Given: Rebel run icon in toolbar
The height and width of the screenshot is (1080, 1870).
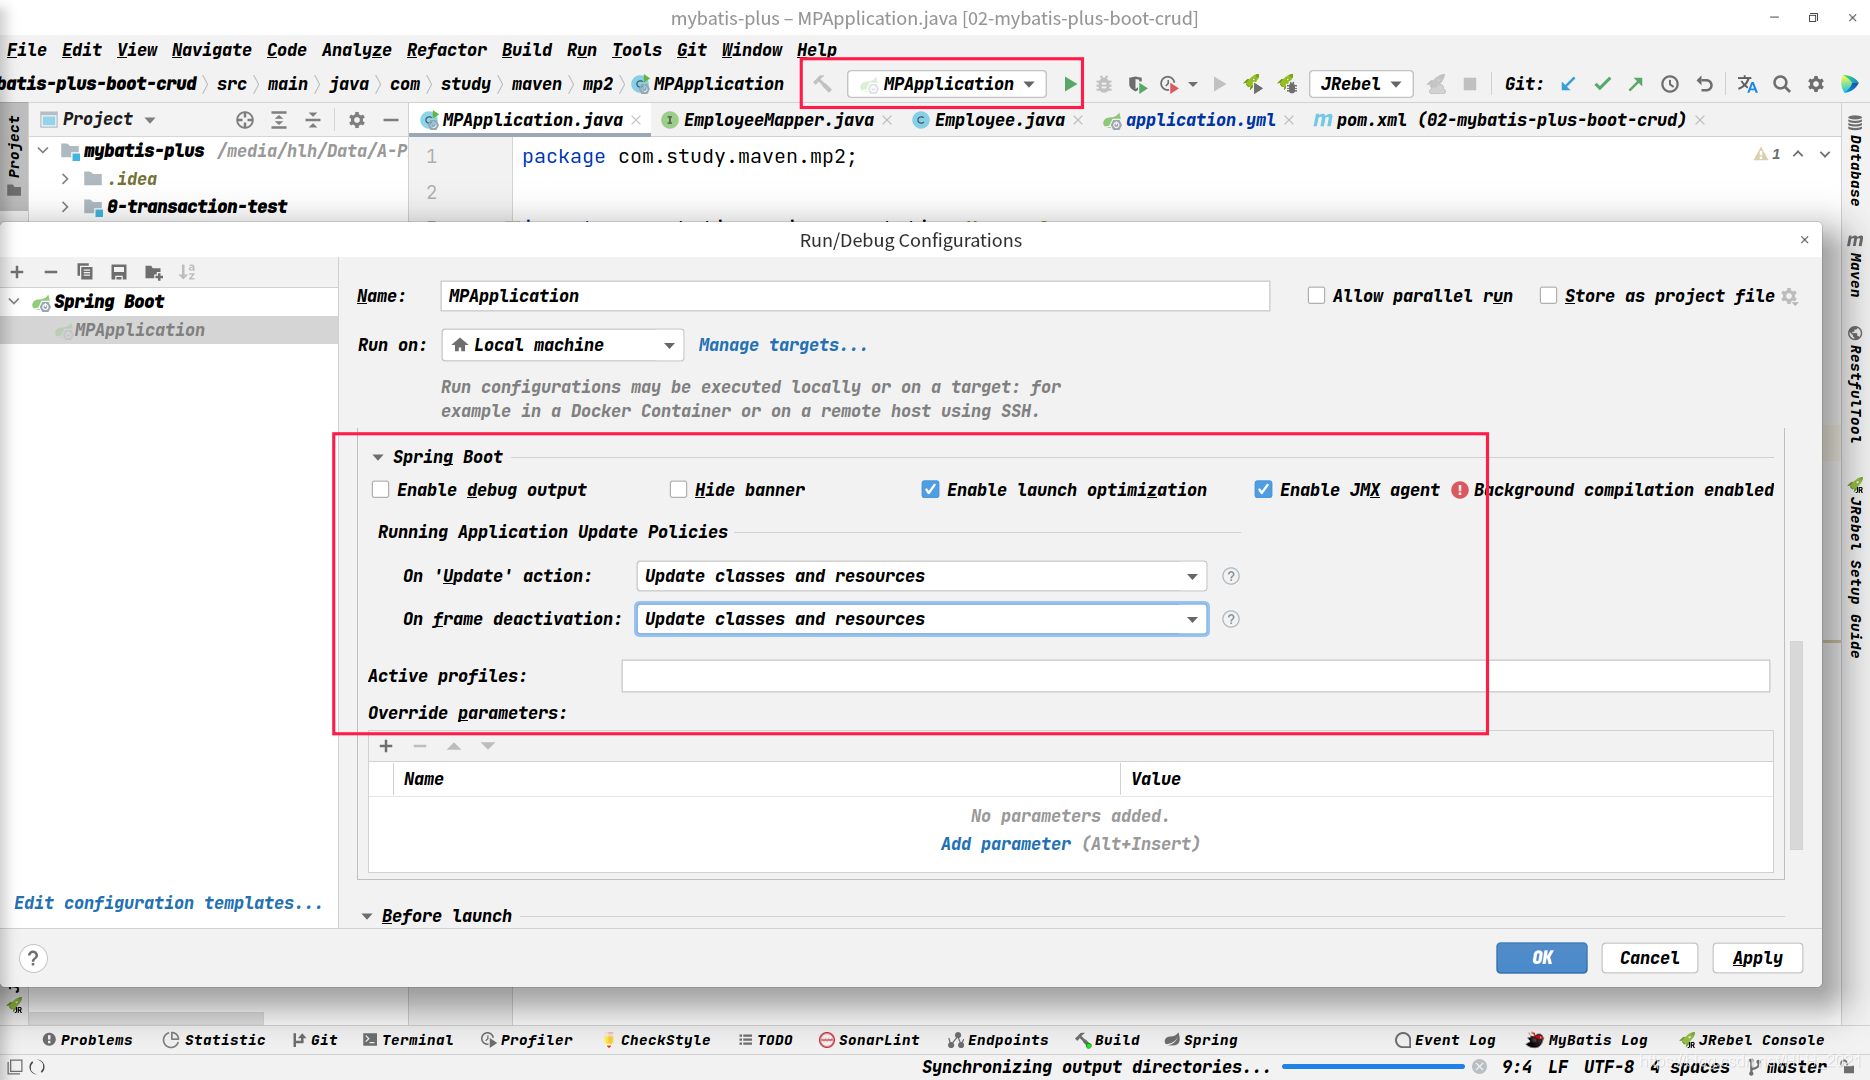Looking at the screenshot, I should [1253, 84].
